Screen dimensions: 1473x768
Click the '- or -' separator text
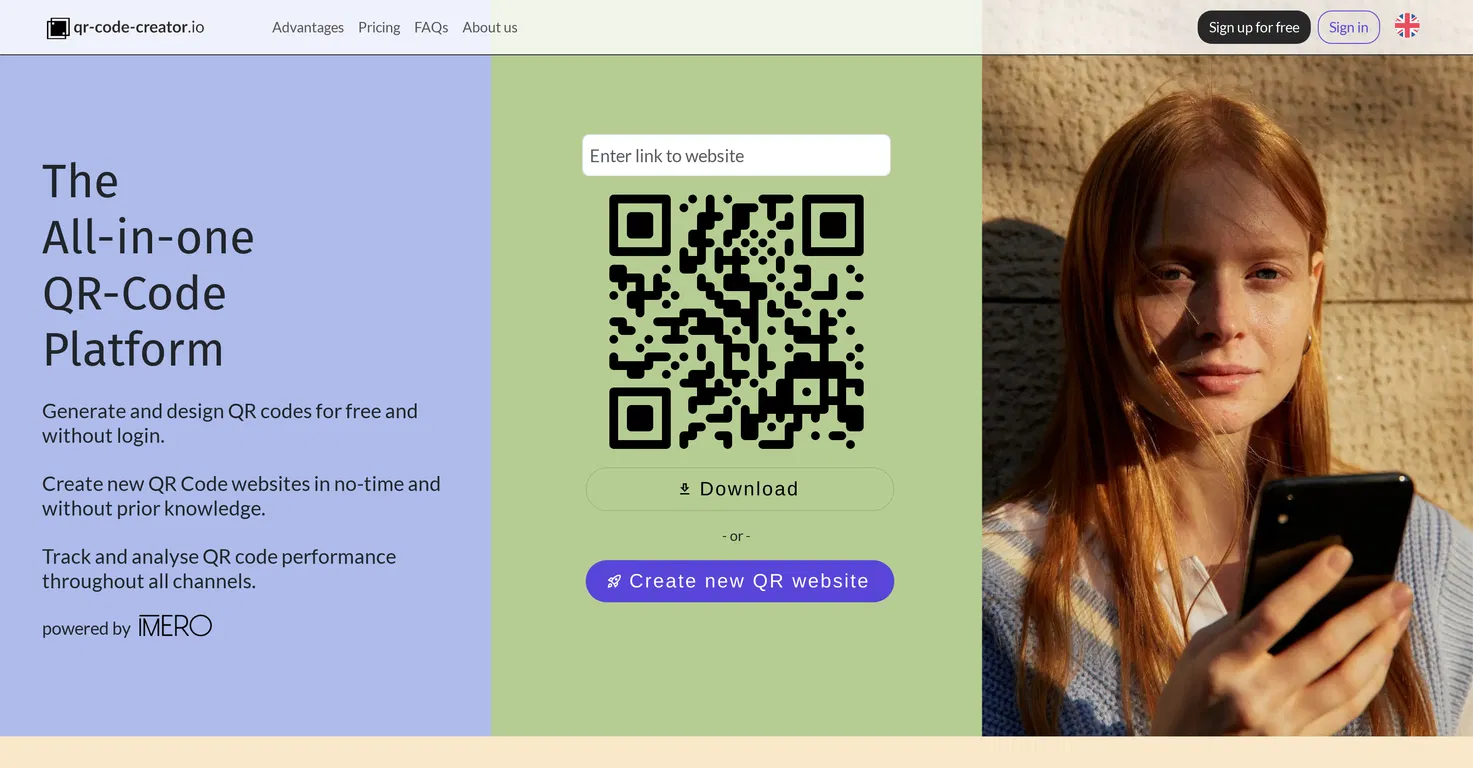coord(736,536)
